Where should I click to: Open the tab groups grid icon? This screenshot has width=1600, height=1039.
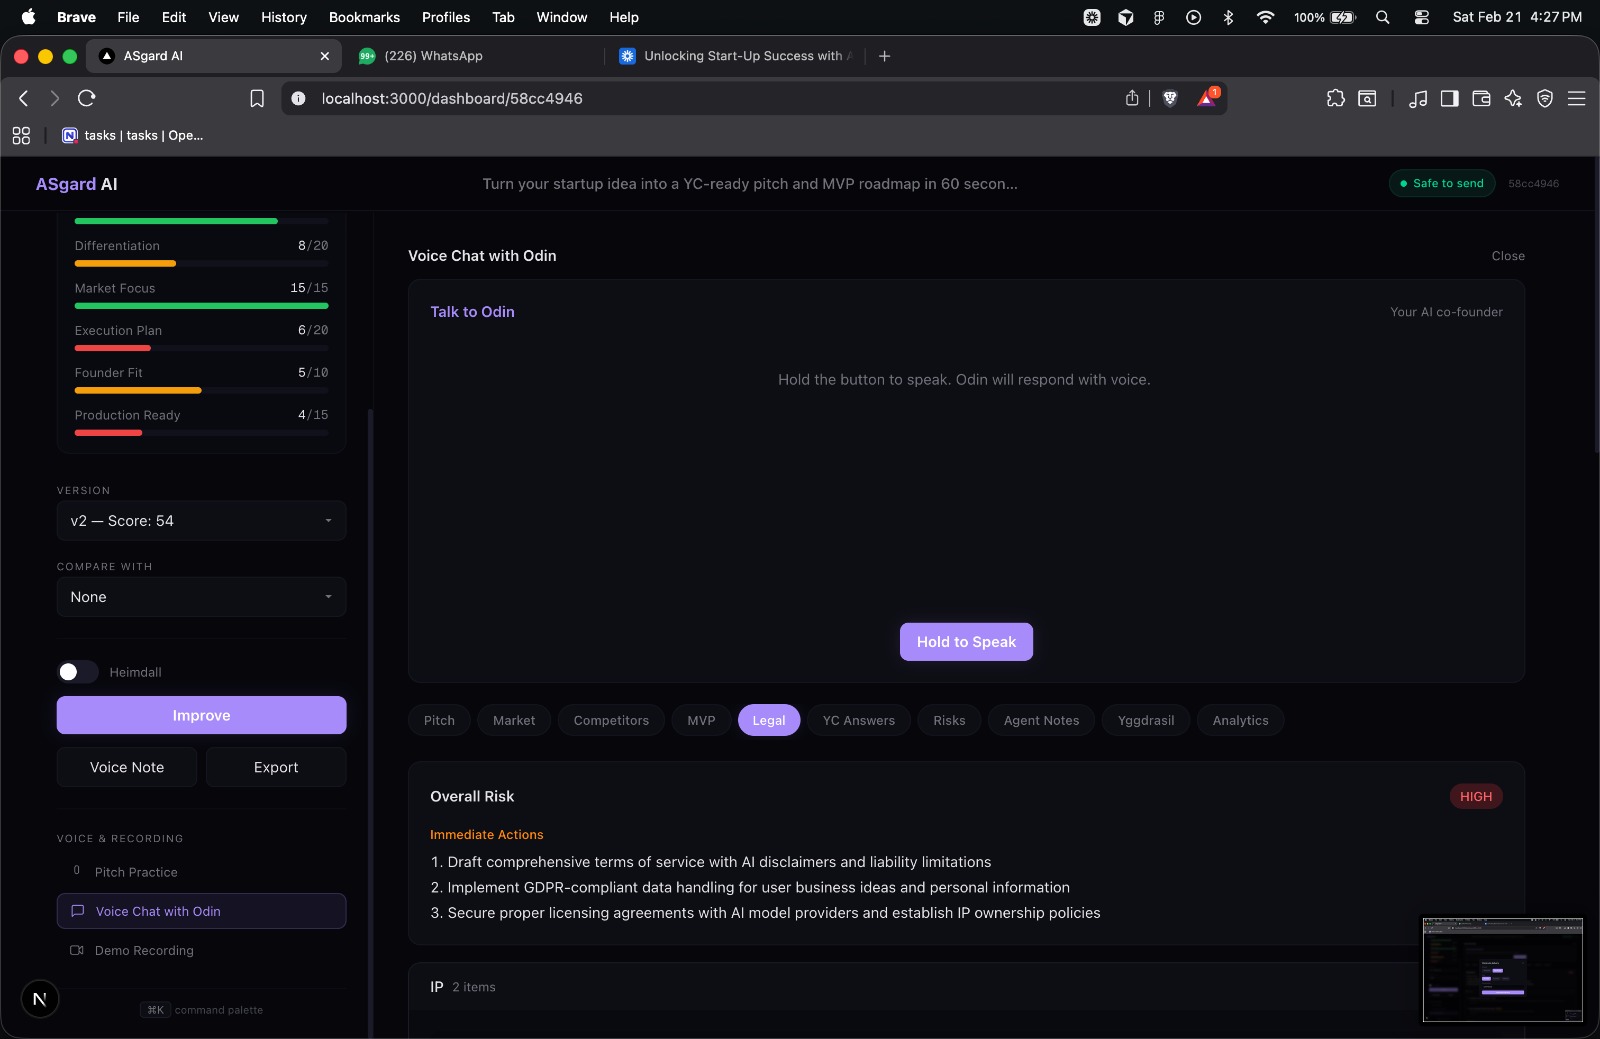(21, 135)
